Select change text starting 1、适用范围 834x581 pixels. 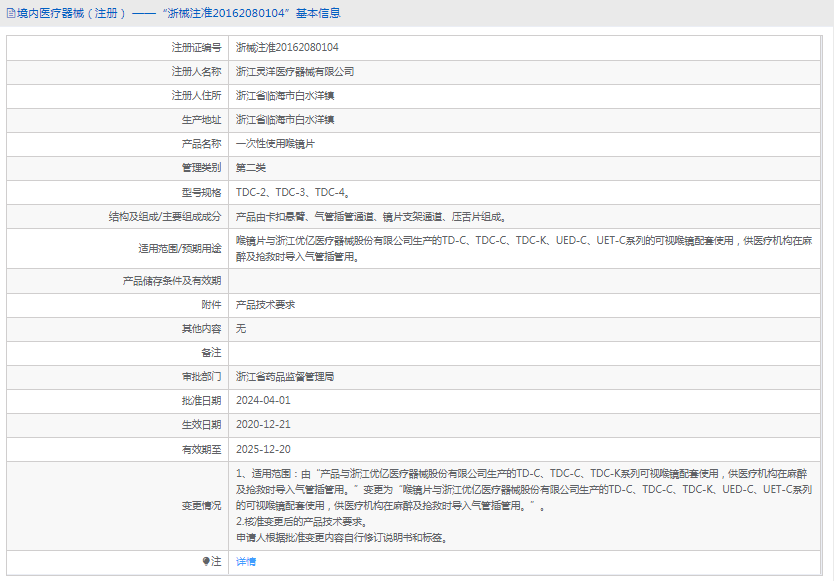pos(524,489)
